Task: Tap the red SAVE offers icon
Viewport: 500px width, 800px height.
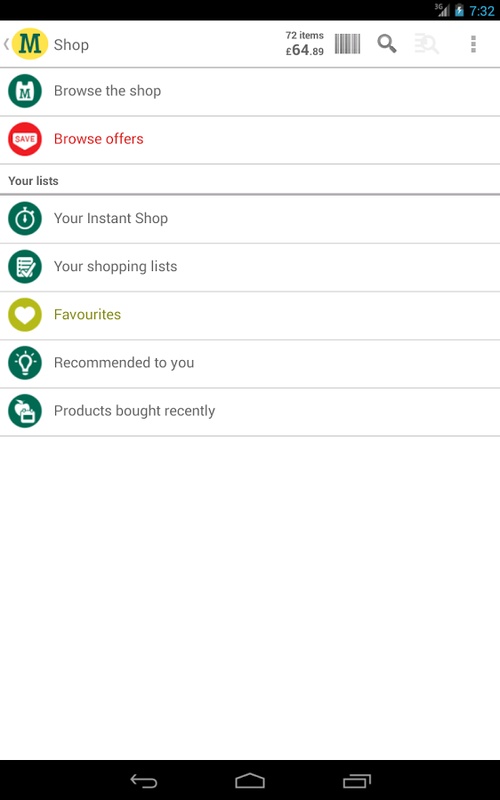Action: 24,139
